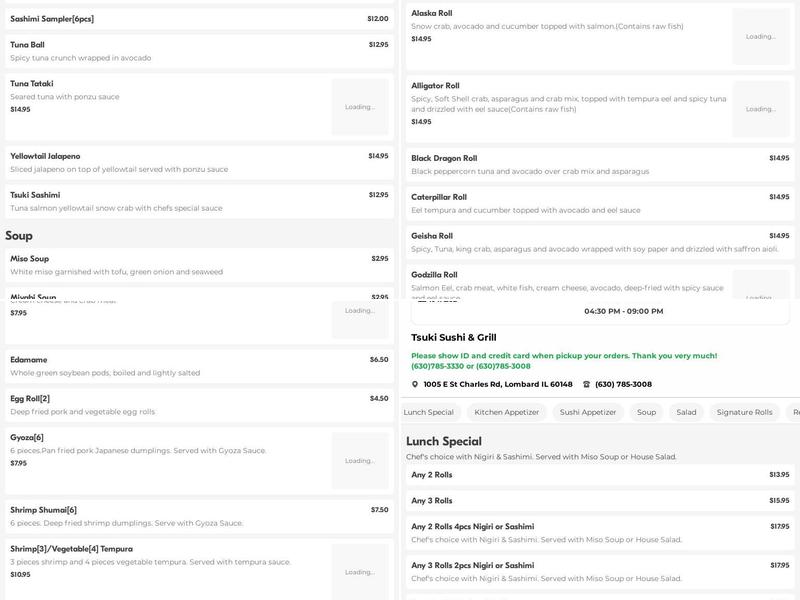This screenshot has height=600, width=800.
Task: Open the Signature Rolls category tab
Action: click(744, 412)
